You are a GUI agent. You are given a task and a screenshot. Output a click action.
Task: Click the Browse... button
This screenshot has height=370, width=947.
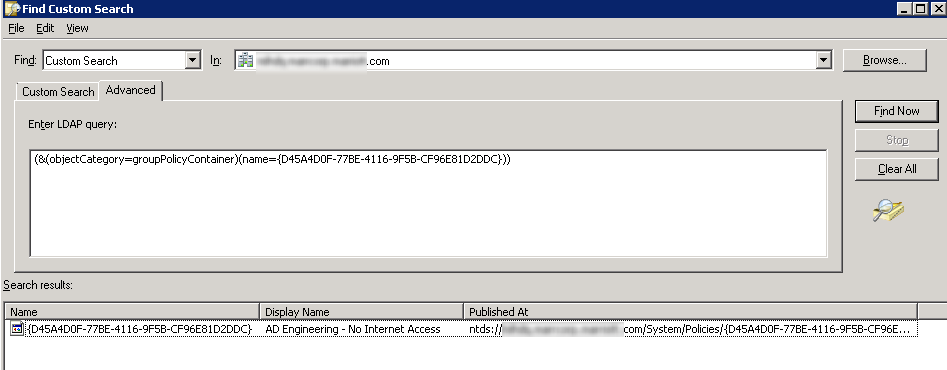pos(884,60)
